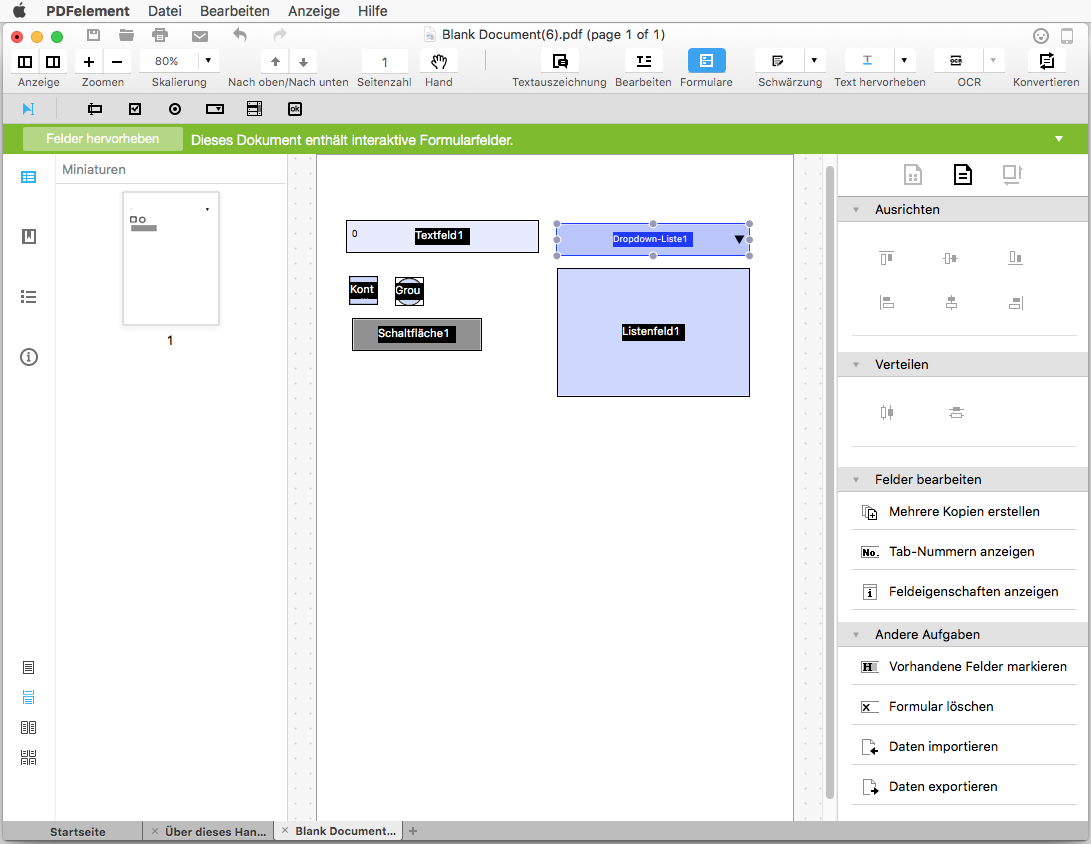Click Mehrere Kopien erstellen
Screen dimensions: 1091x844
[964, 512]
